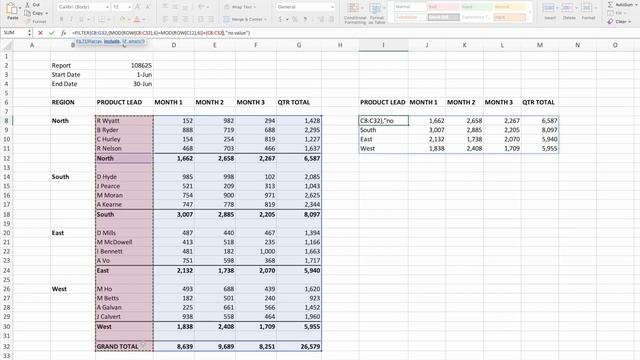The height and width of the screenshot is (360, 640).
Task: Apply the currency accounting format
Action: [x=280, y=19]
